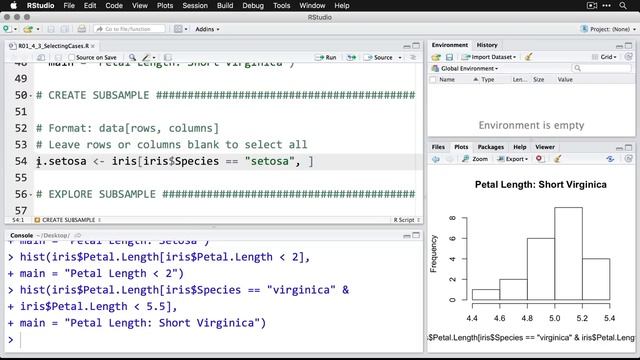Click the workspace panes grid icon
The image size is (640, 360).
(178, 29)
